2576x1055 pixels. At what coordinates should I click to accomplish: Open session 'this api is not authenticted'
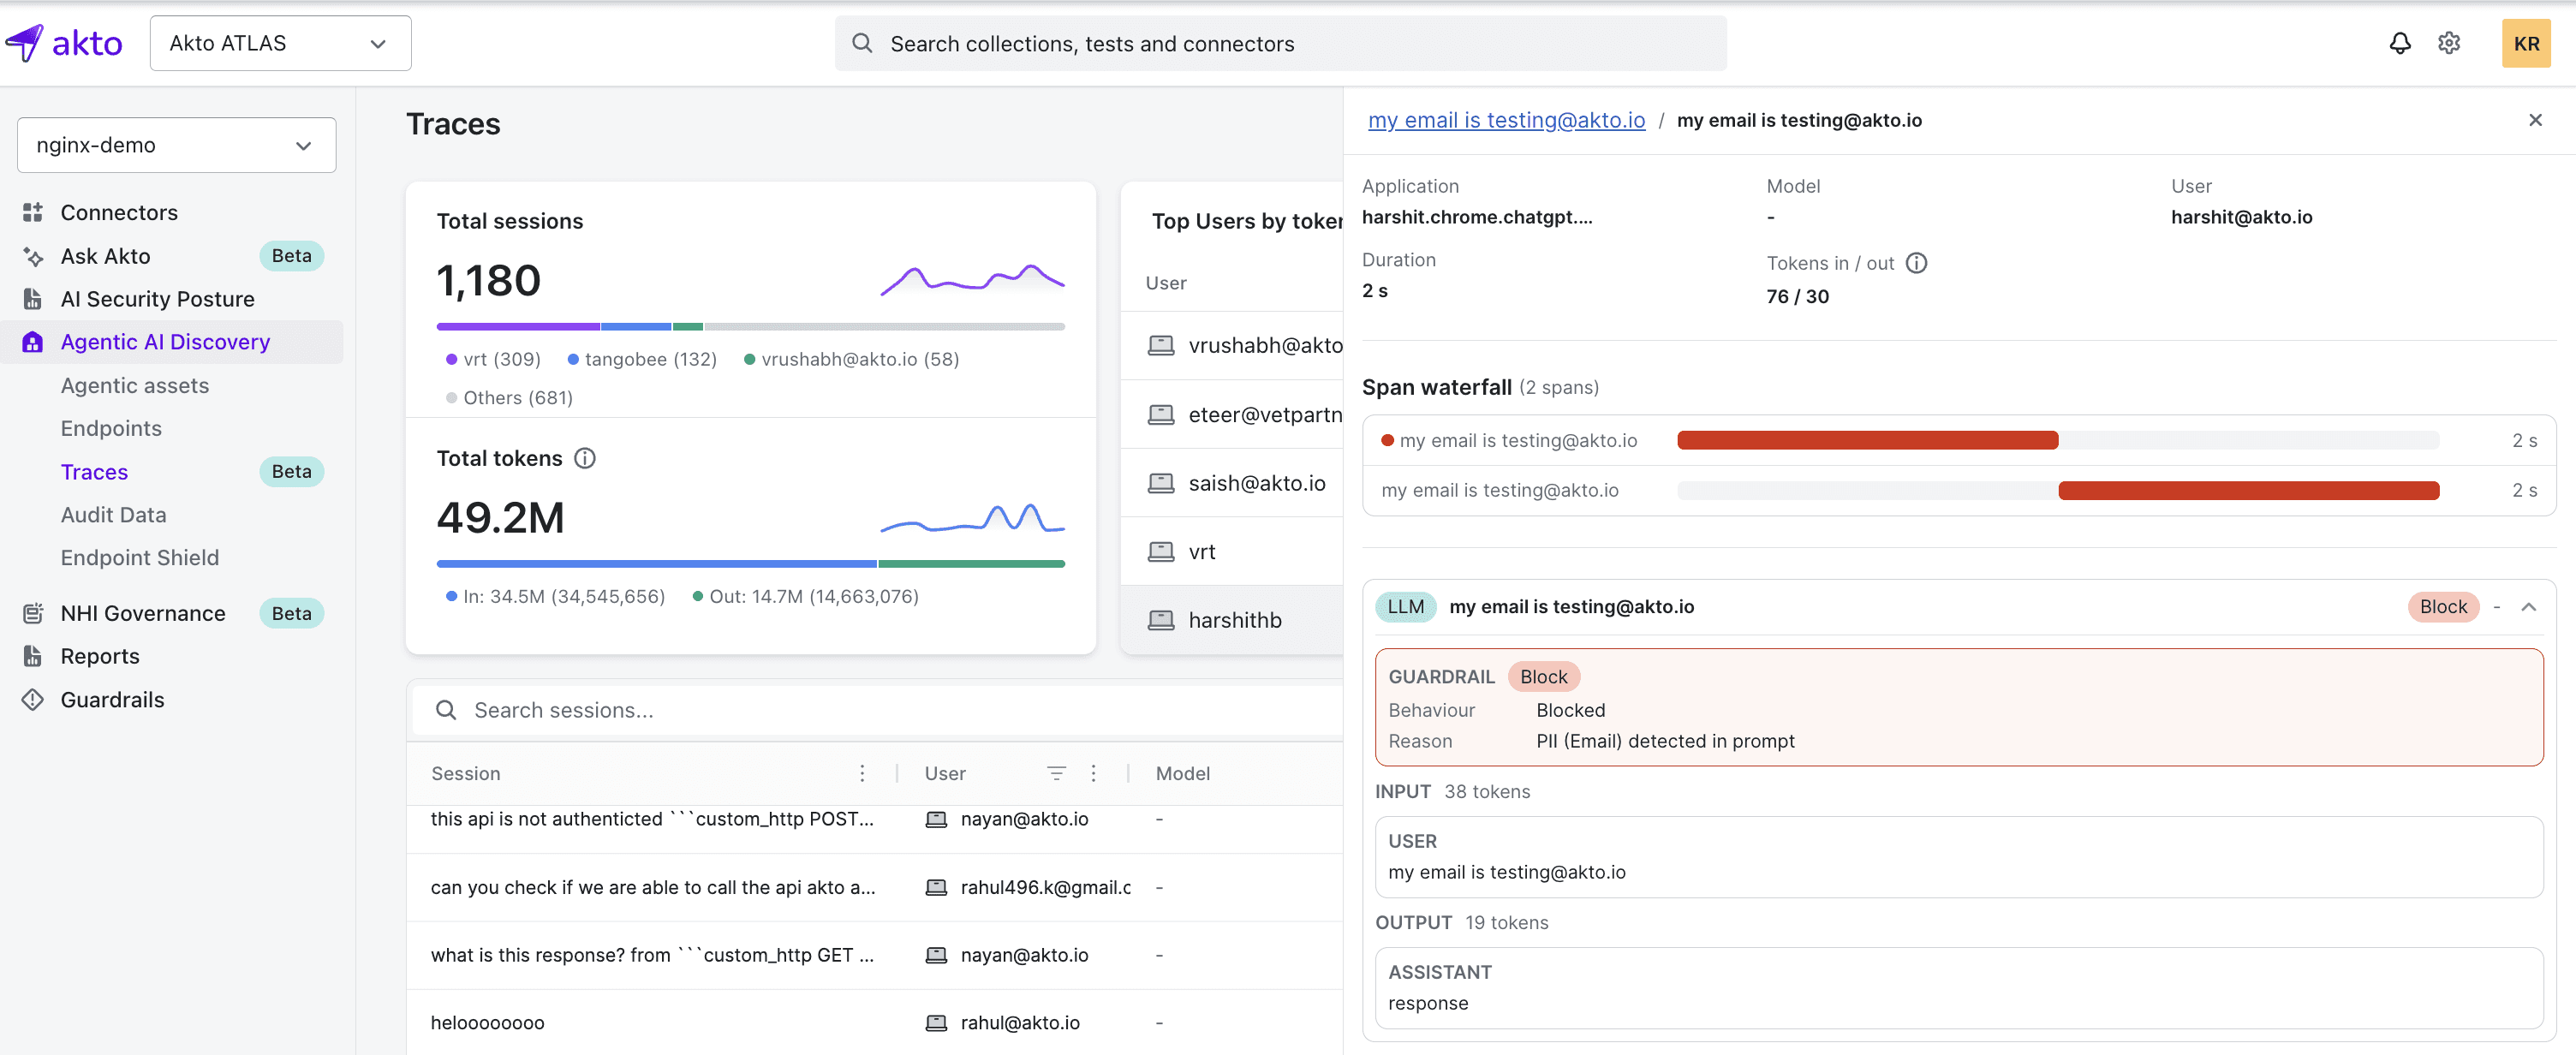coord(652,819)
